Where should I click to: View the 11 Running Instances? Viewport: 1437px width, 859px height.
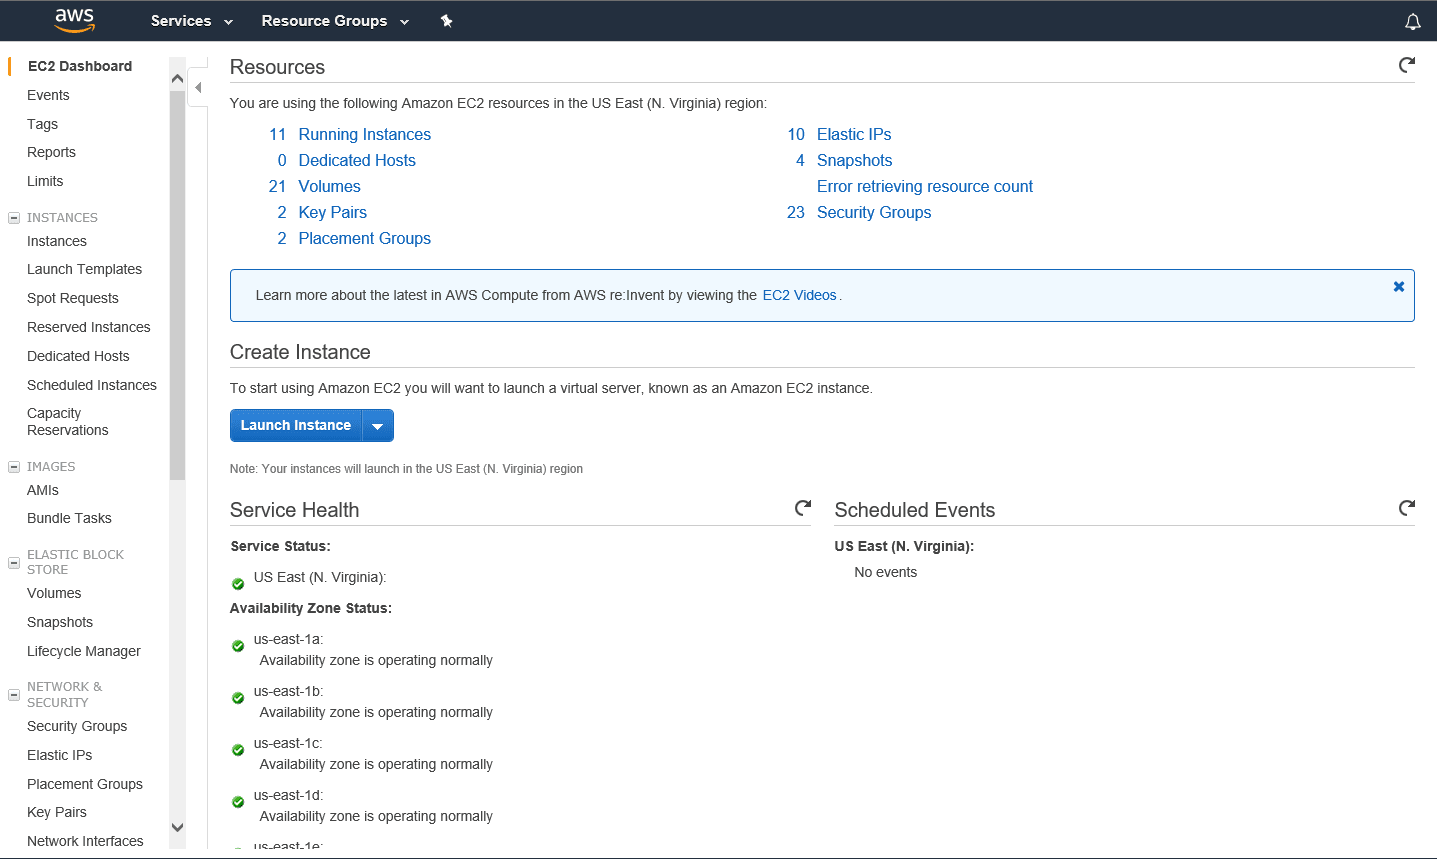(364, 134)
